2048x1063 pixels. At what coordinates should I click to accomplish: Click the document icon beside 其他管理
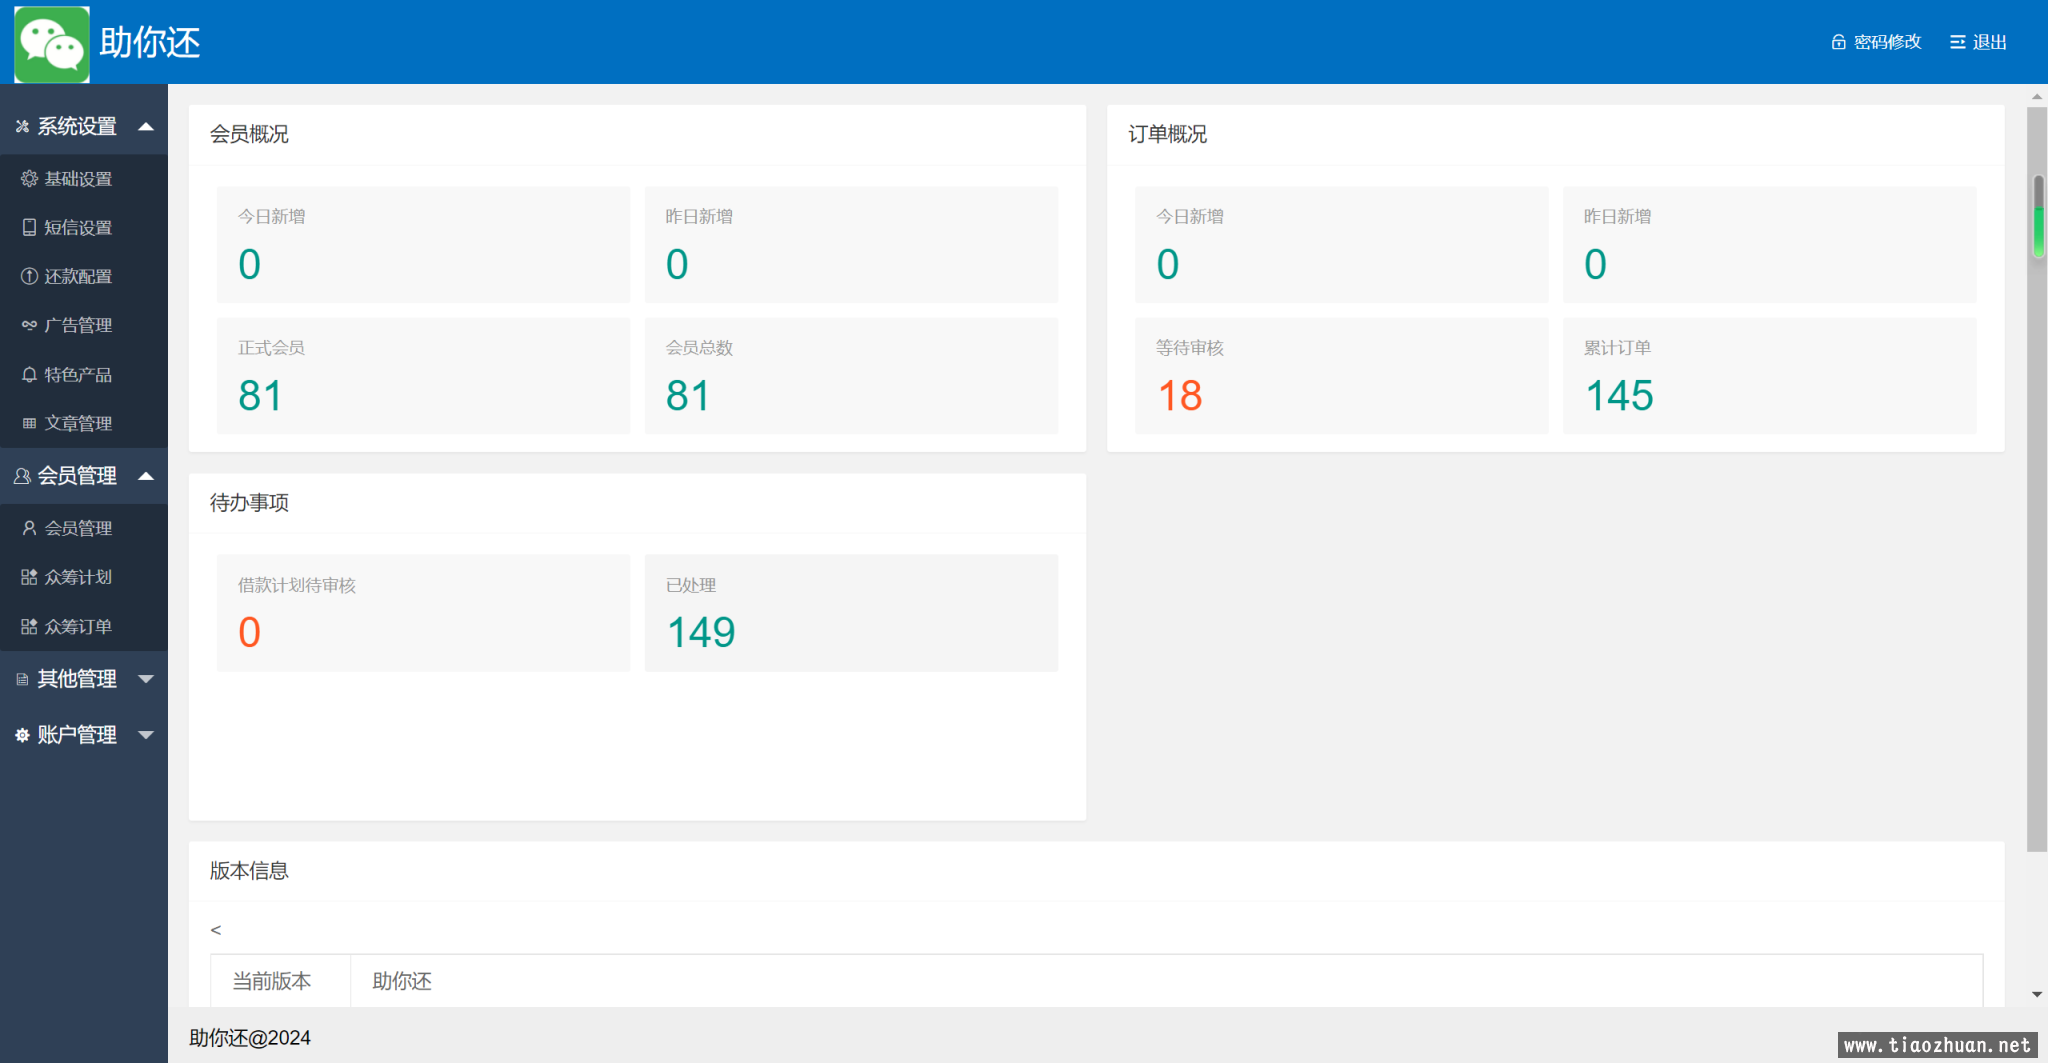coord(22,679)
